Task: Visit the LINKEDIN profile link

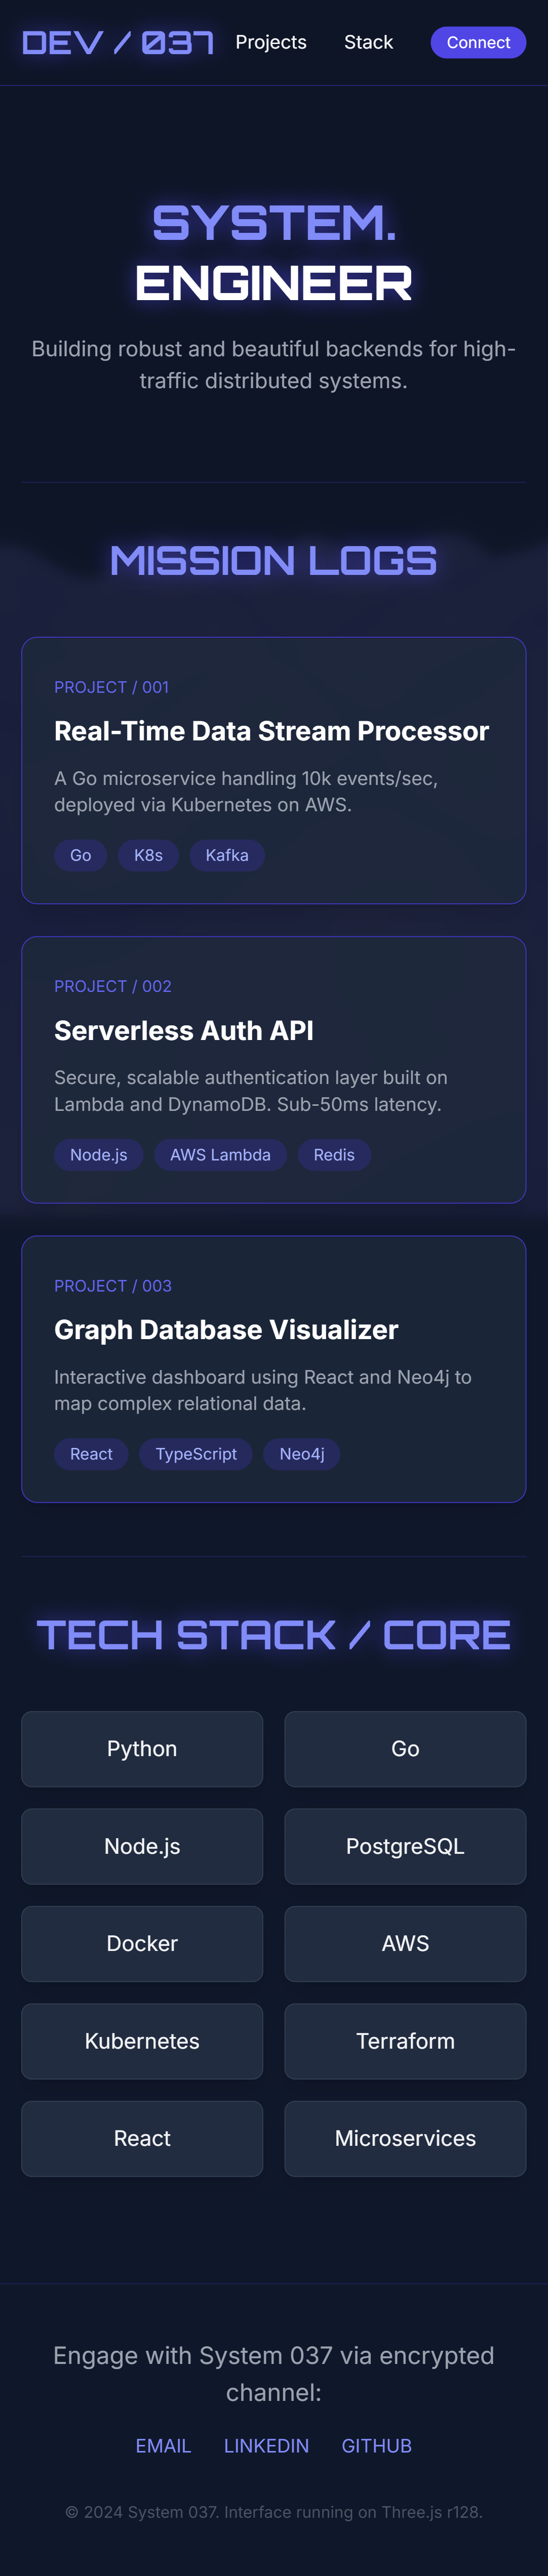Action: point(266,2445)
